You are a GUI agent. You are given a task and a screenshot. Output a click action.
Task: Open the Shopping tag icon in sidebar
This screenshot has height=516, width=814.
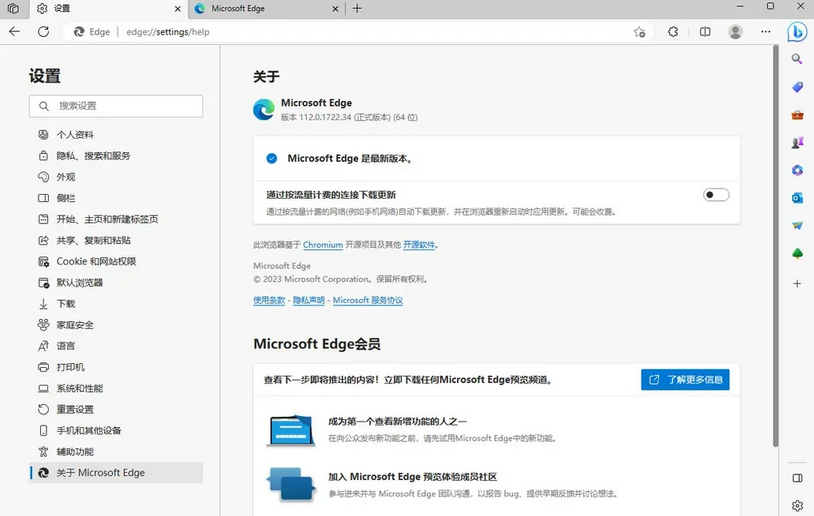click(x=797, y=87)
